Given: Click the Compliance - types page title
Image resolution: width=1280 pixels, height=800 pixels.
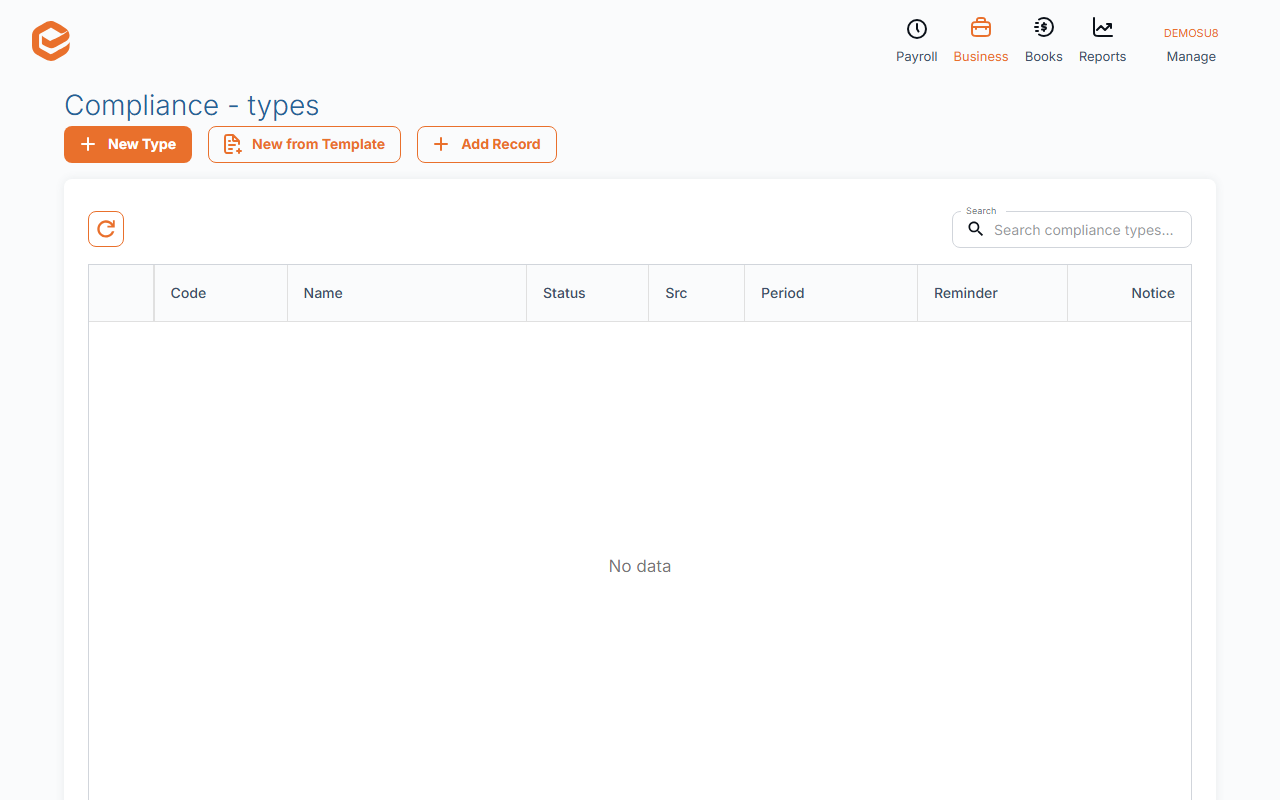Looking at the screenshot, I should coord(192,105).
